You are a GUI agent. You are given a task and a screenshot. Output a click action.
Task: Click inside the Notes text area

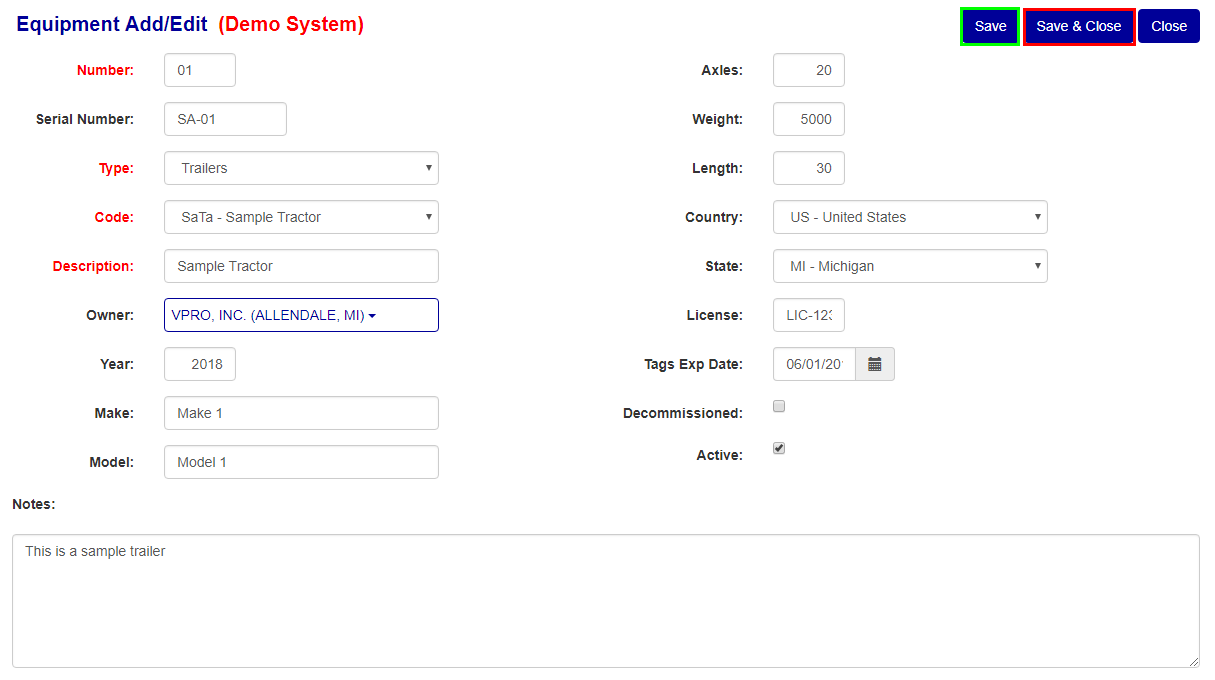606,601
